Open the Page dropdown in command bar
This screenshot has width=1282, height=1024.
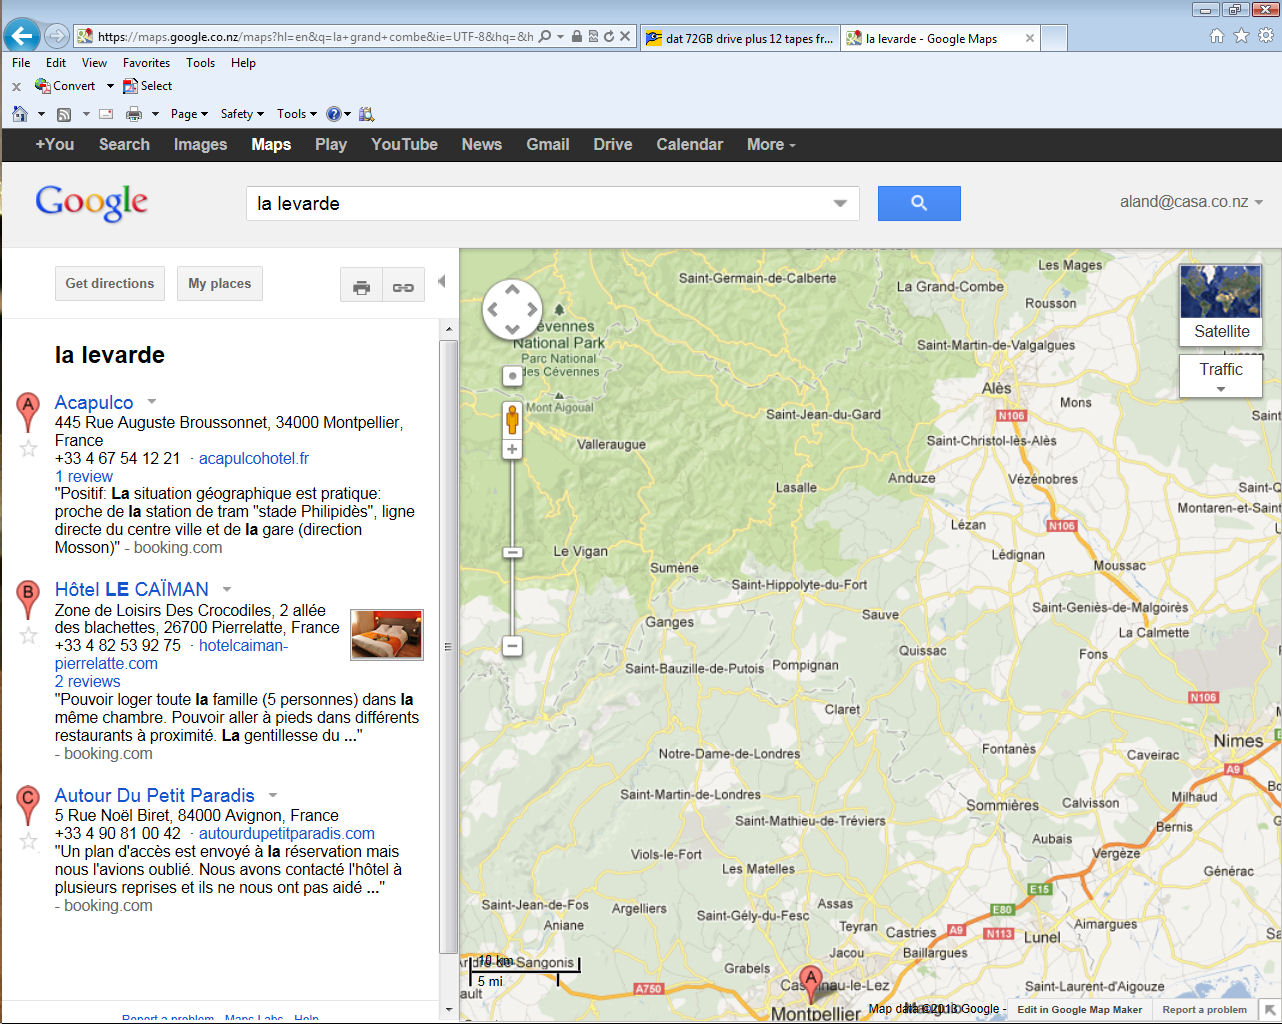click(x=189, y=114)
